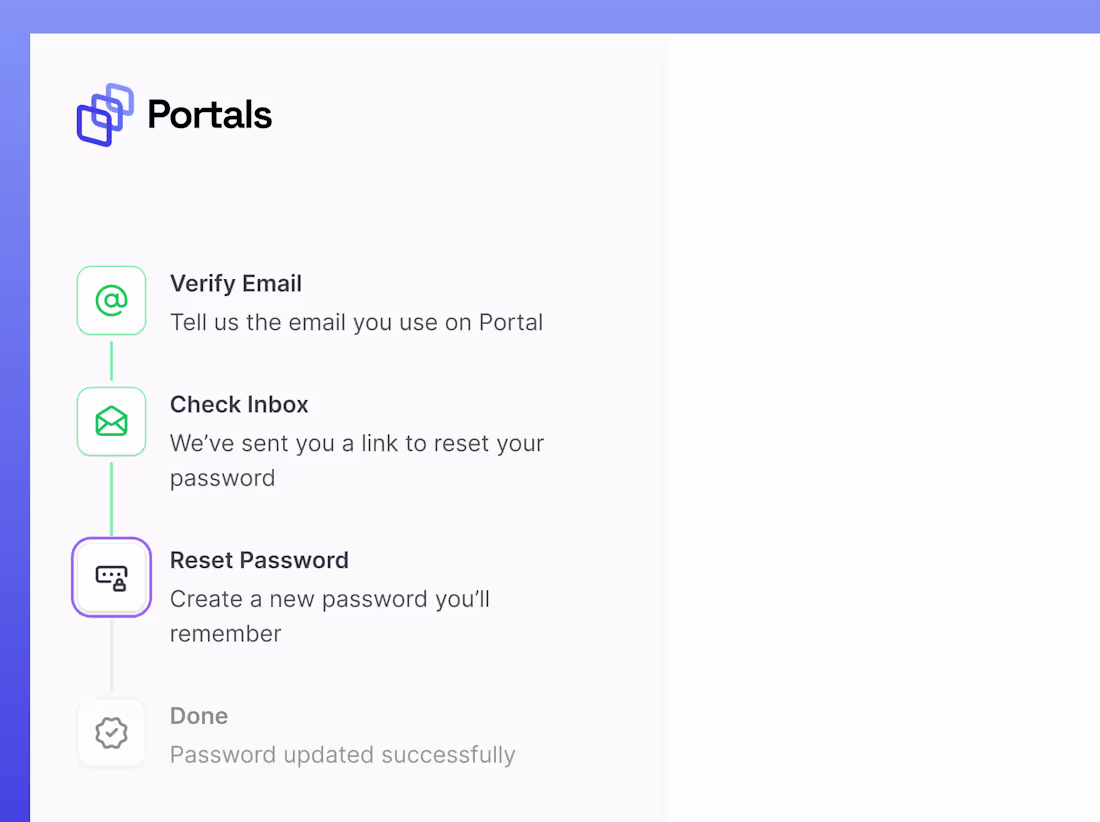Go to the Check Inbox step title
1100x822 pixels.
pos(239,405)
